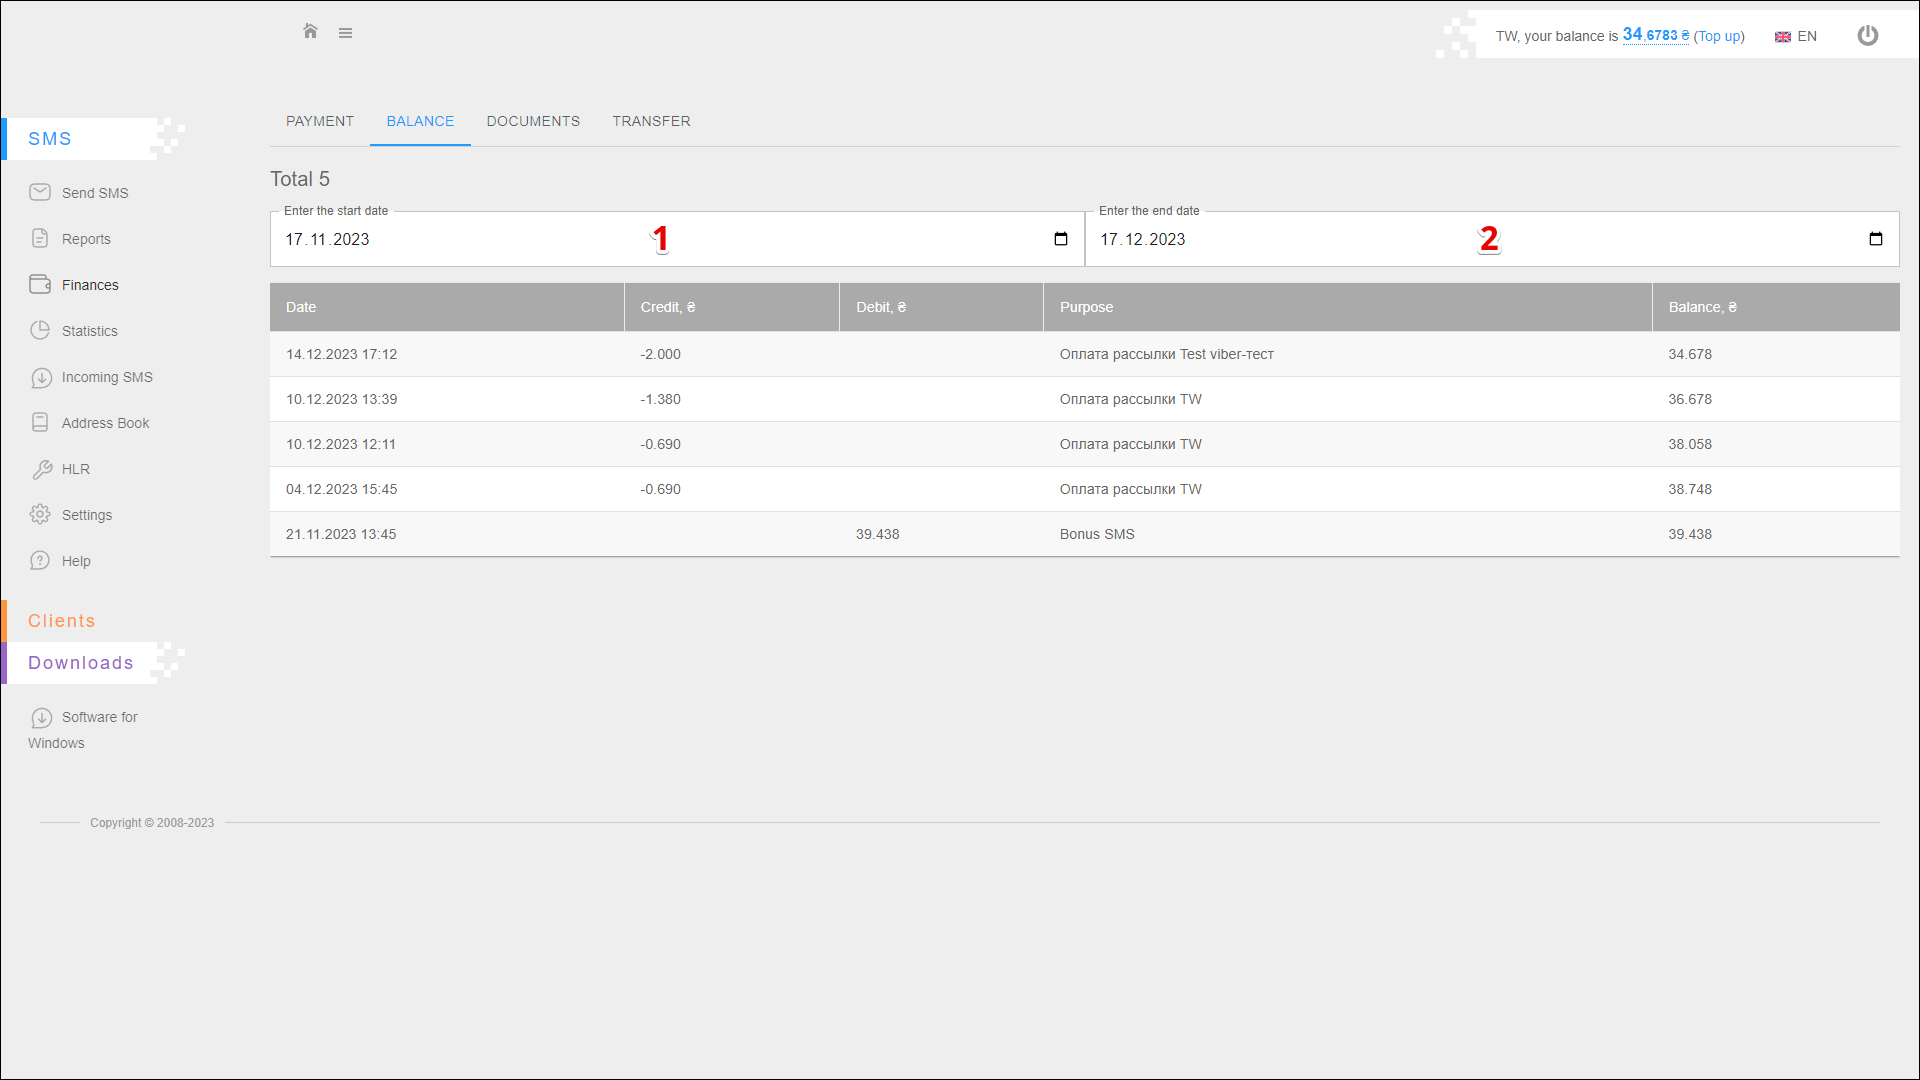The width and height of the screenshot is (1920, 1080).
Task: Open Reports document icon
Action: point(40,238)
